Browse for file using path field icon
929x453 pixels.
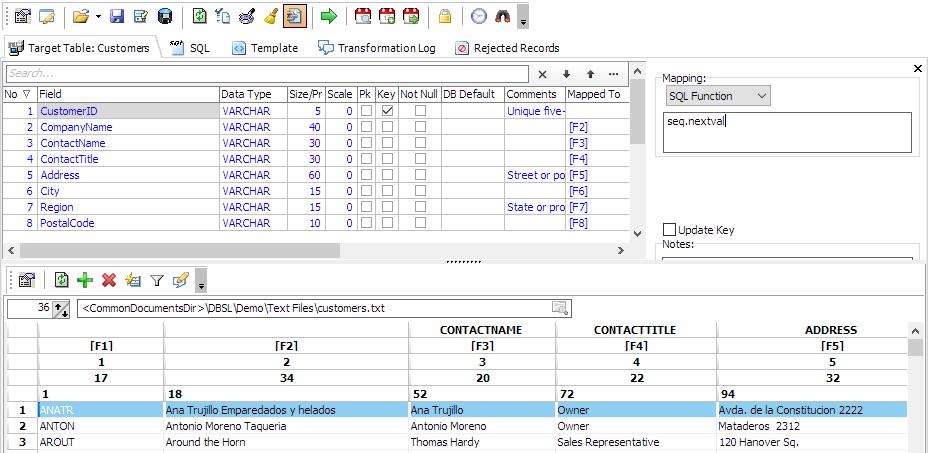point(560,307)
